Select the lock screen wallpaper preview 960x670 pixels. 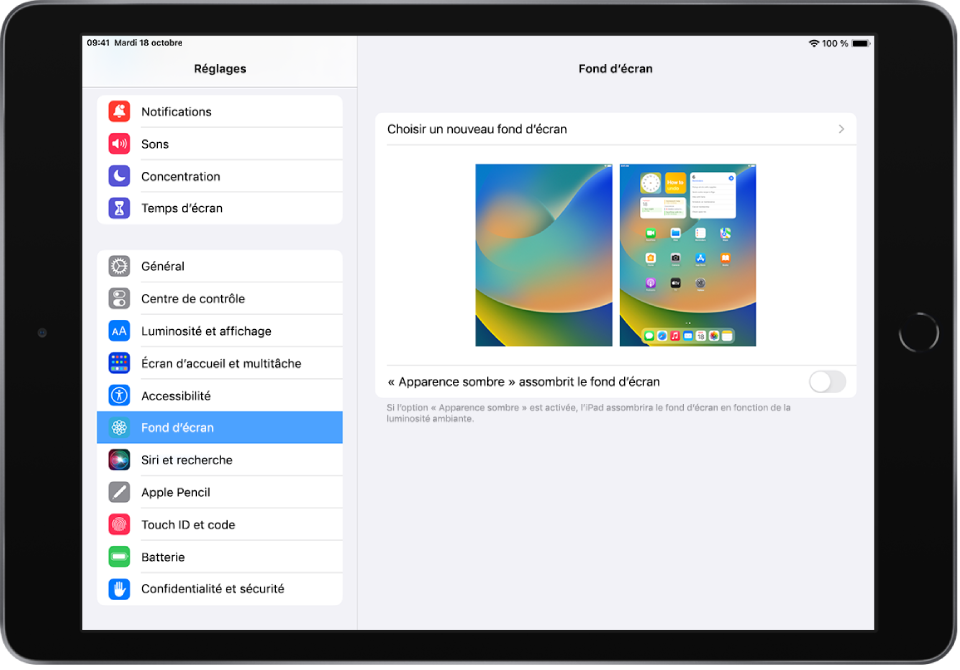click(x=543, y=255)
